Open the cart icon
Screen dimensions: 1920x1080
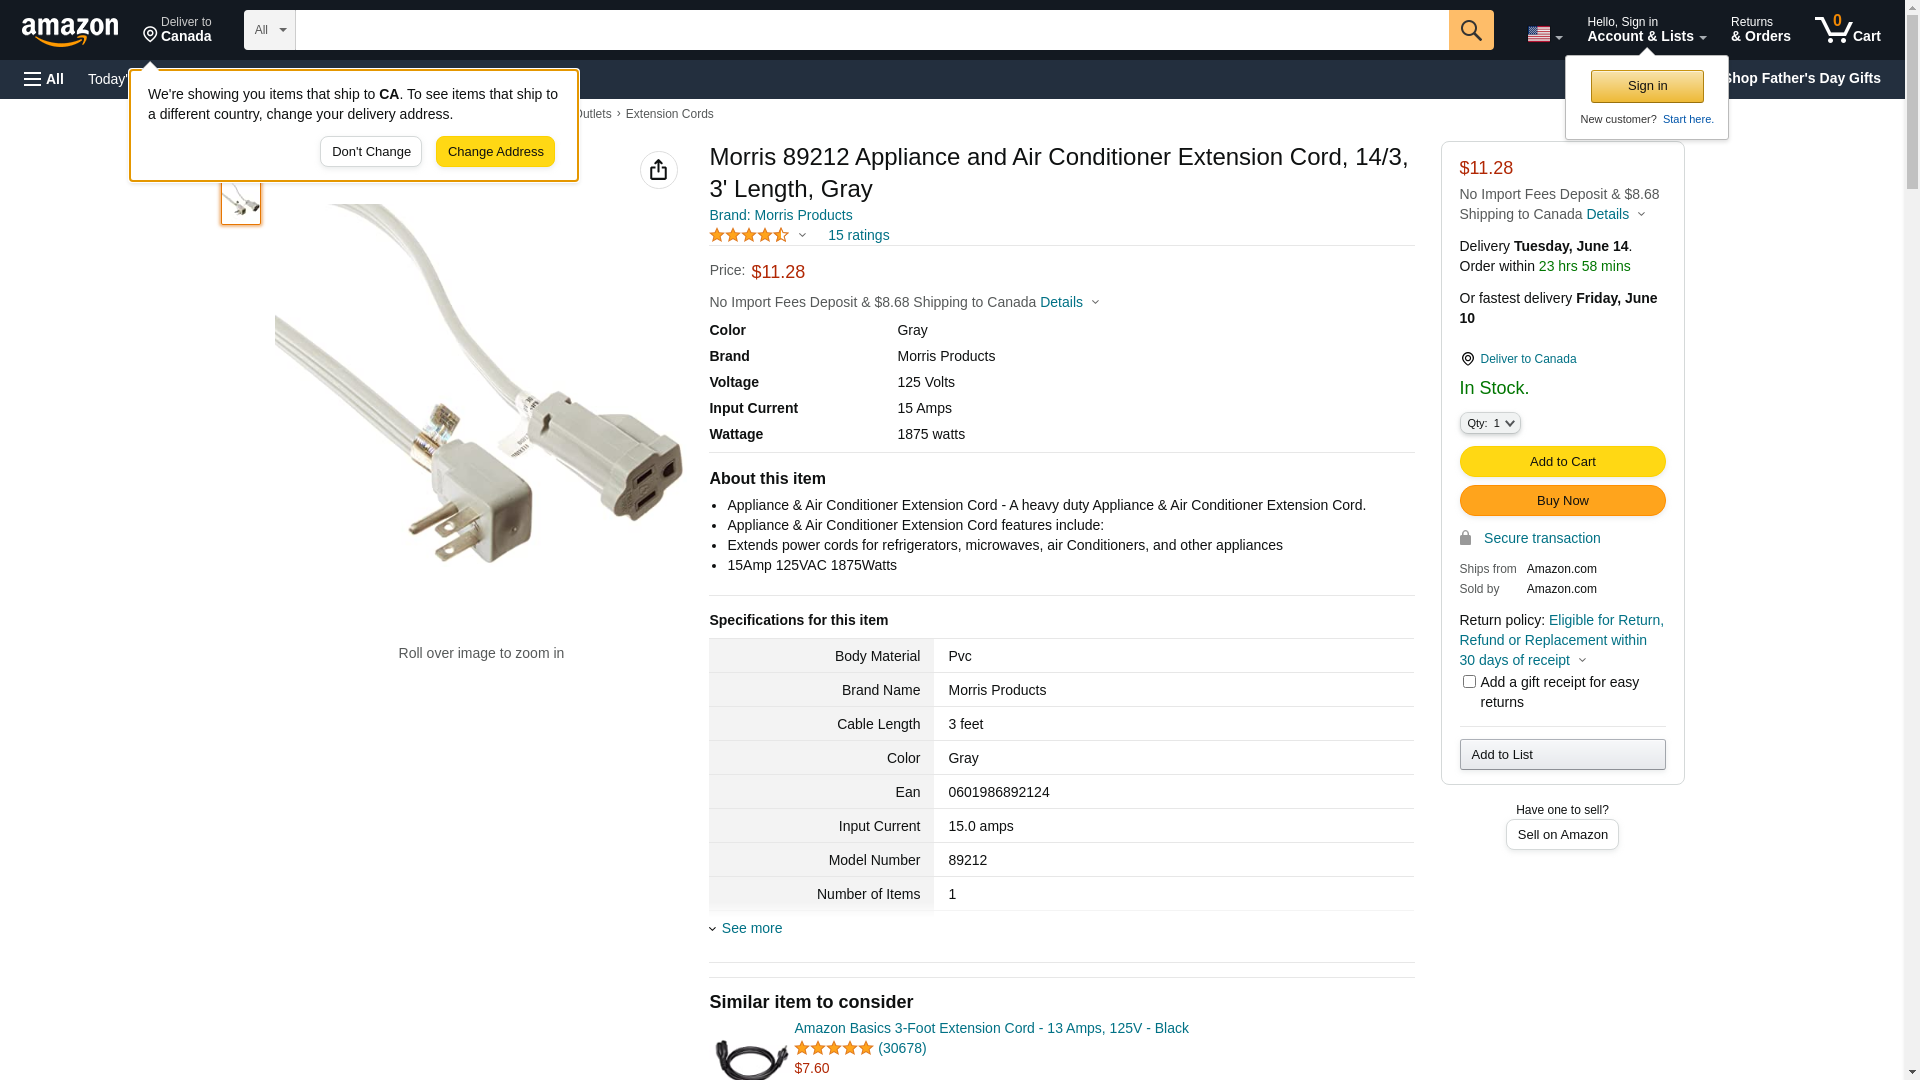pos(1847,30)
